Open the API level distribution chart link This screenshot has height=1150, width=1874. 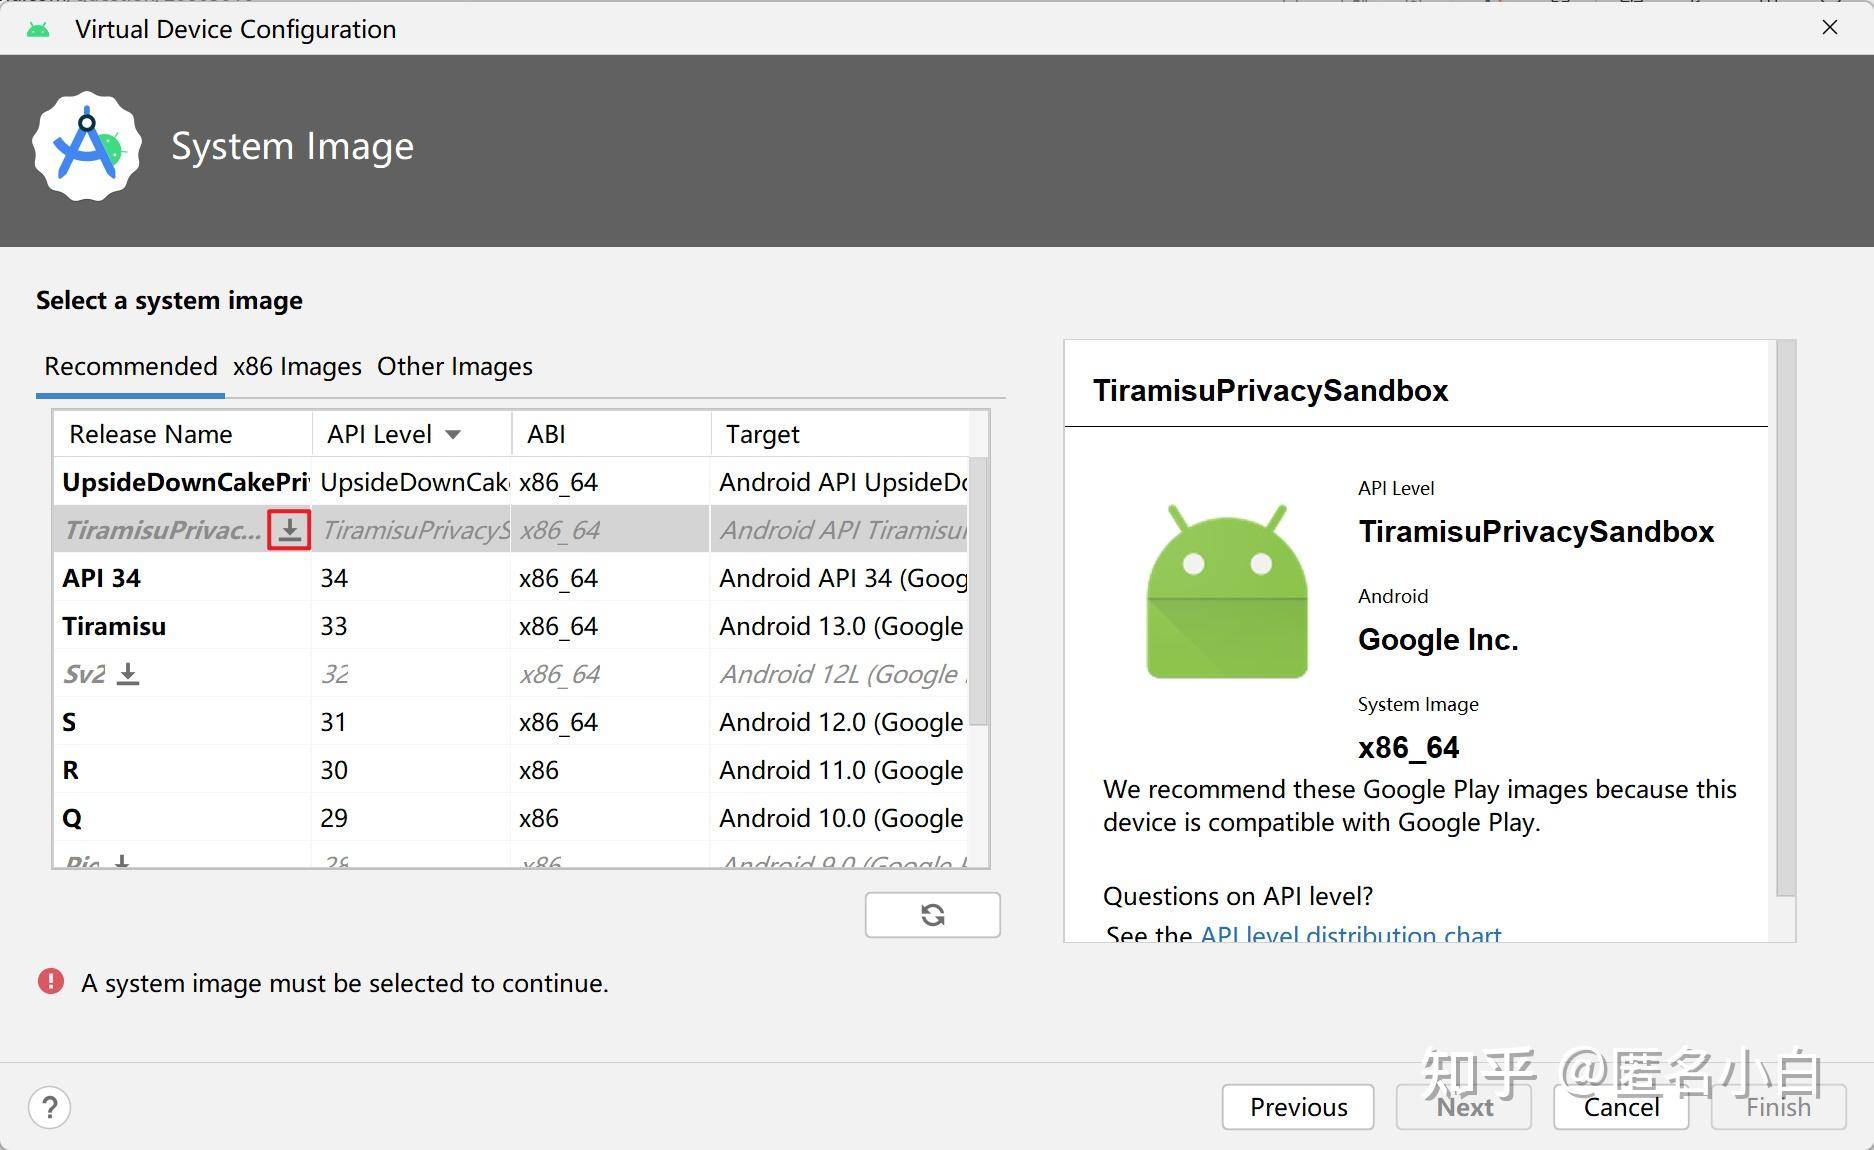click(x=1350, y=935)
